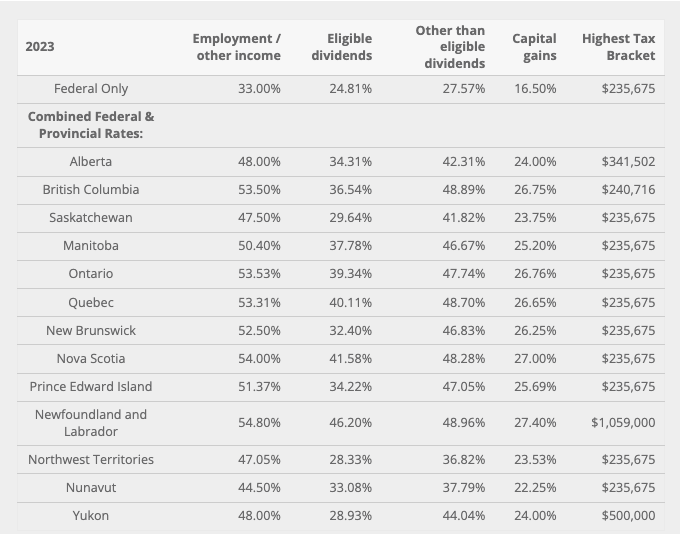Select the $1,059,000 tax bracket value
Screen dimensions: 680x534
623,423
